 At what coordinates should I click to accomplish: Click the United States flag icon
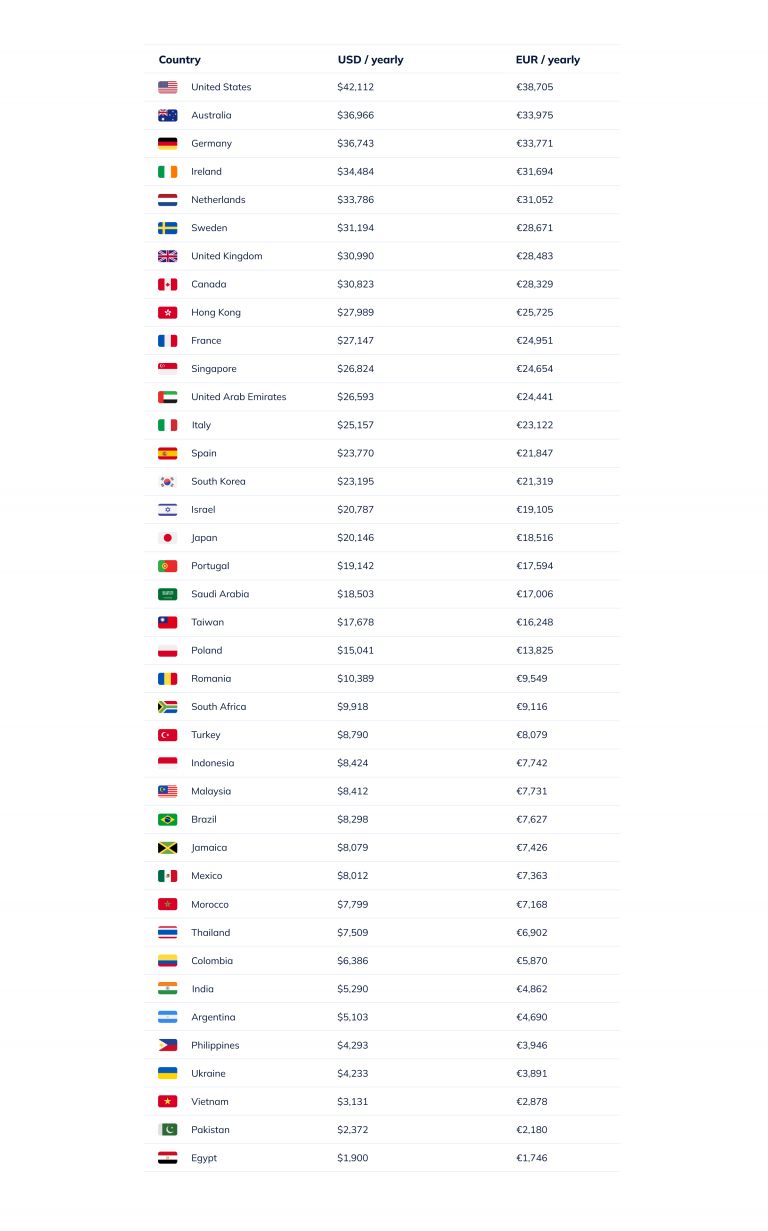167,87
